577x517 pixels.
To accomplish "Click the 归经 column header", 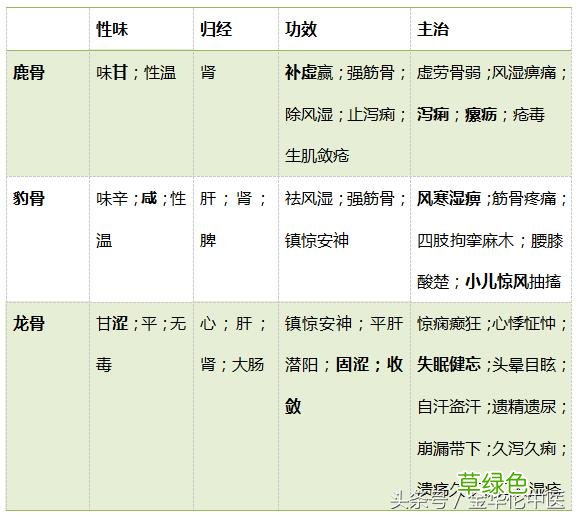I will pos(216,29).
